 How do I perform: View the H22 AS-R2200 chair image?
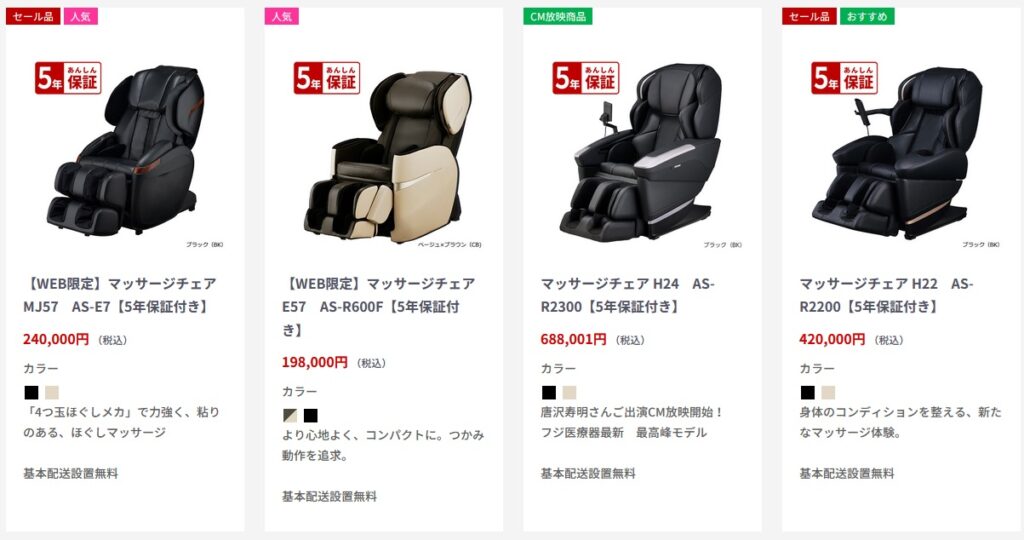click(901, 151)
